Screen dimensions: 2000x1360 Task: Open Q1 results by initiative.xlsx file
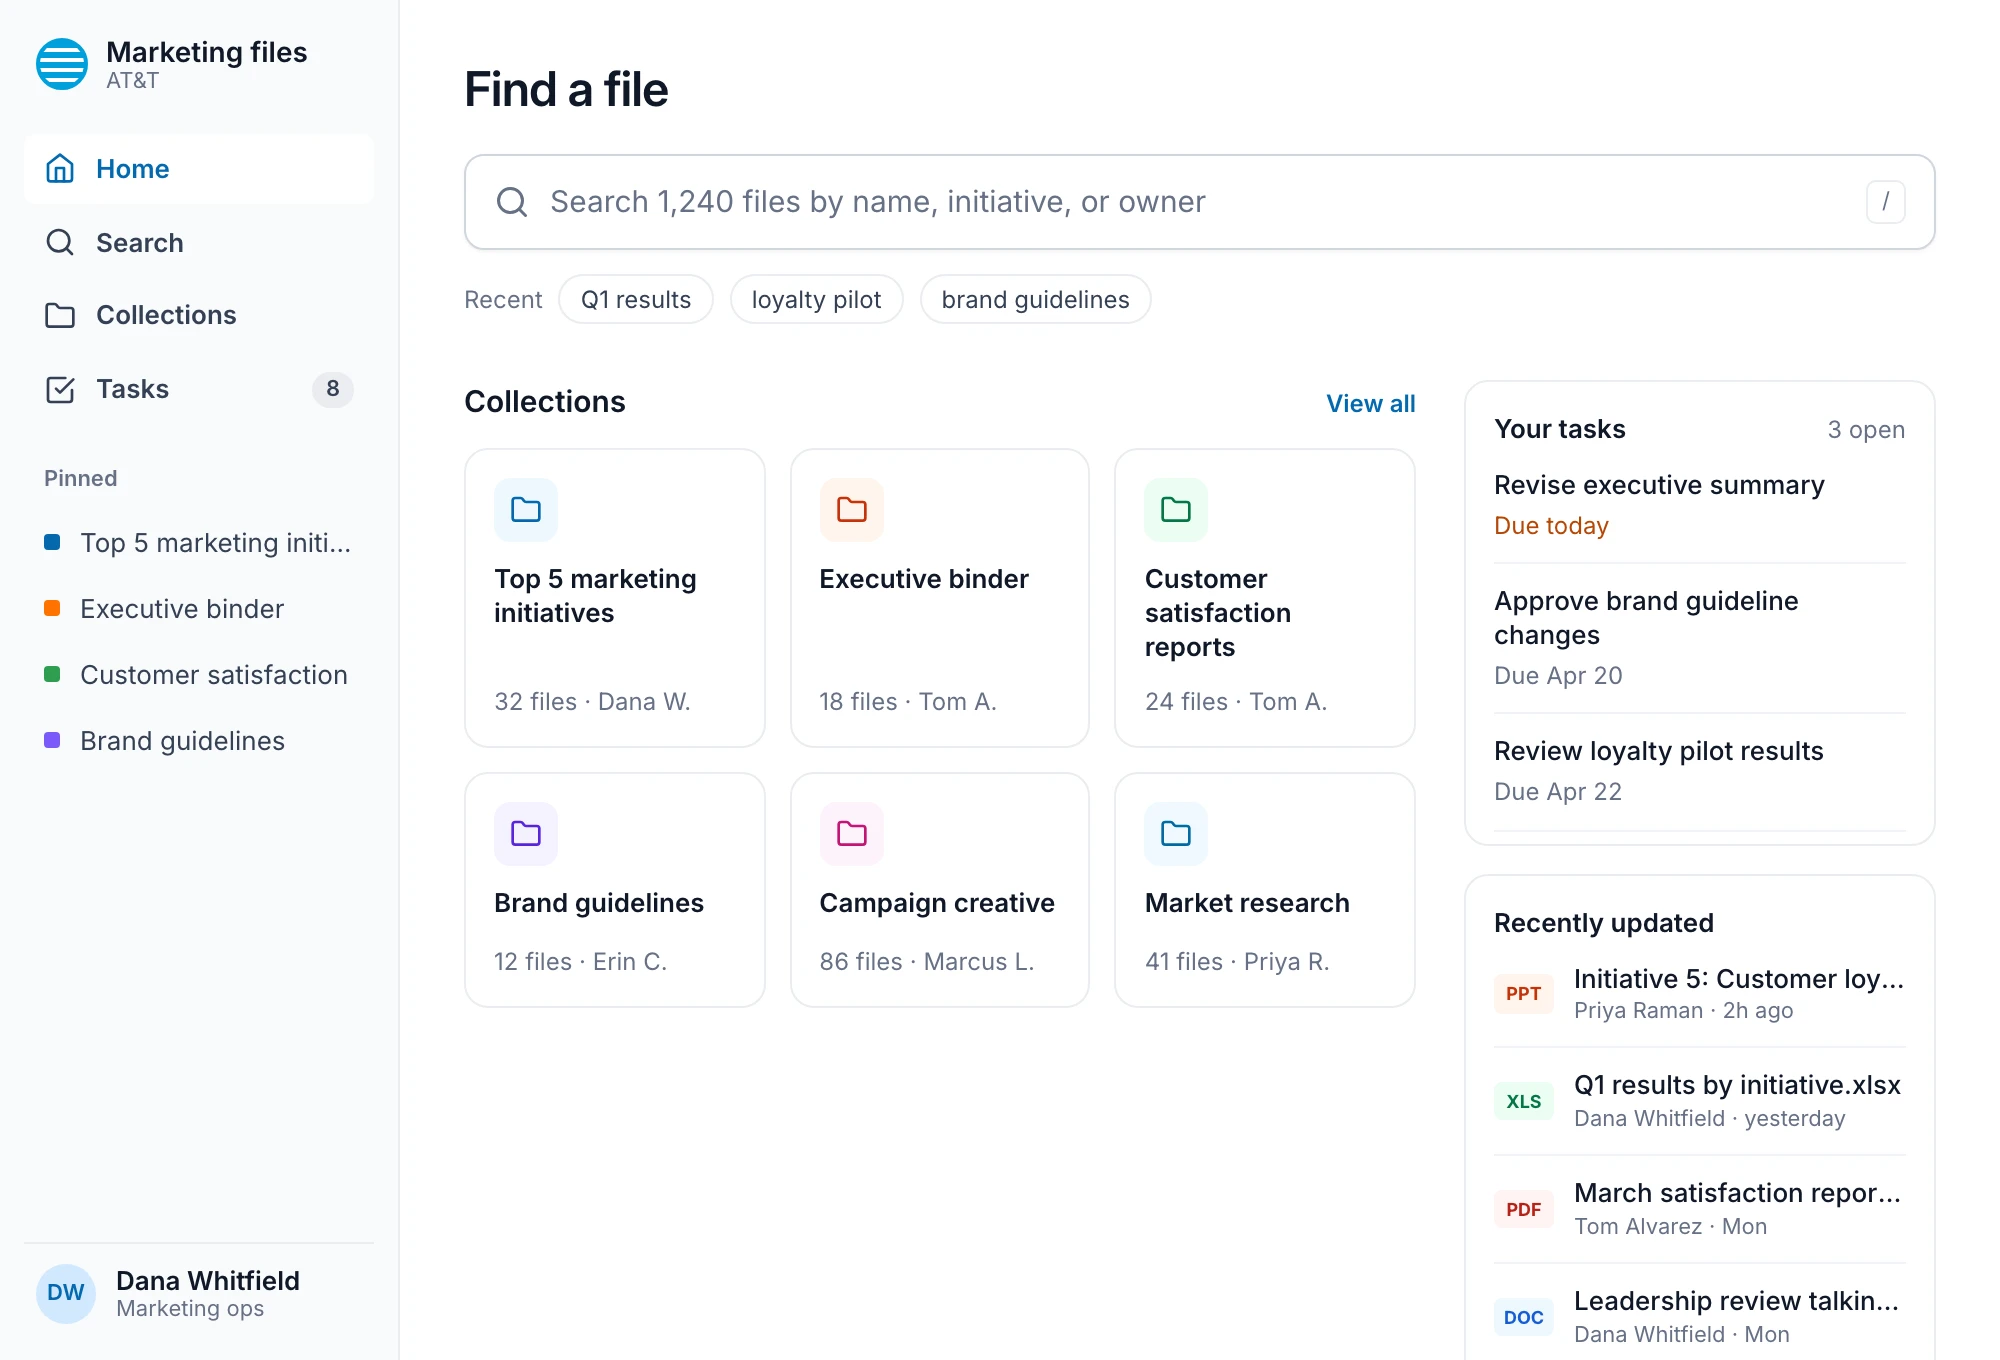1699,1101
